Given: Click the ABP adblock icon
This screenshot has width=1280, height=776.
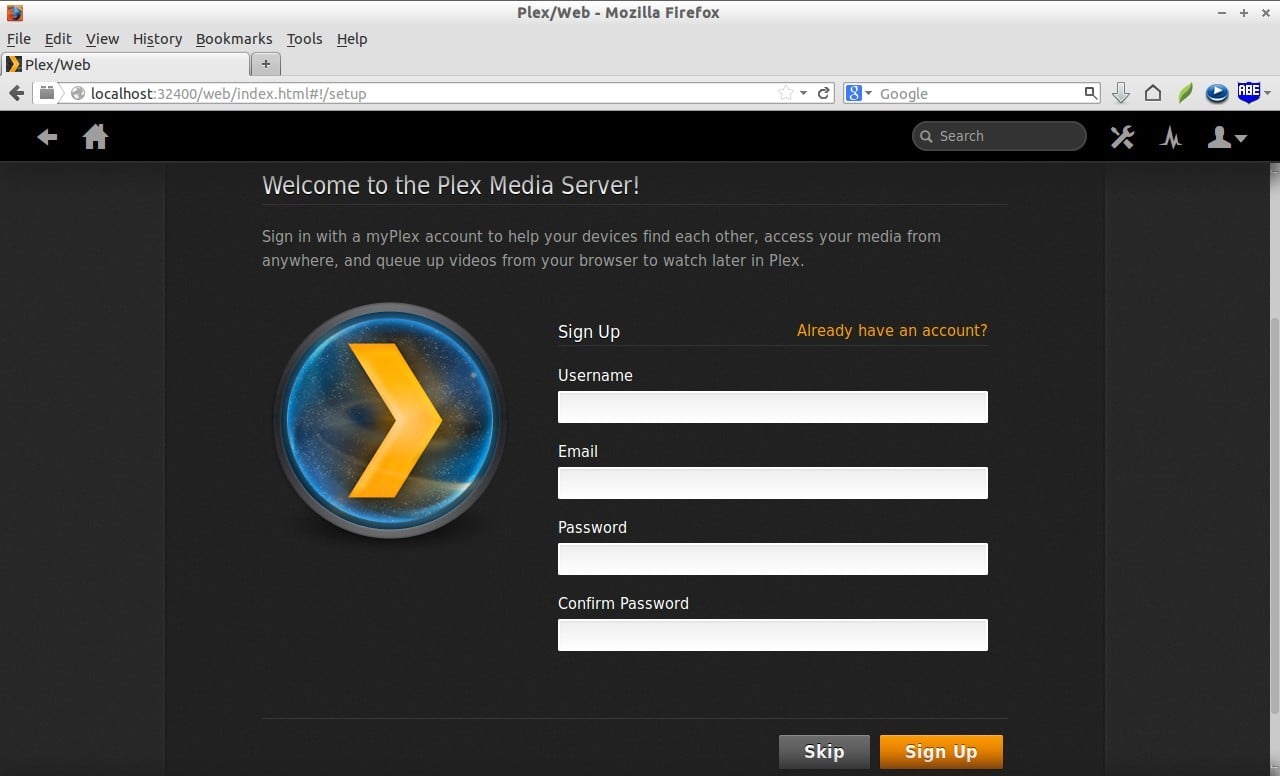Looking at the screenshot, I should click(1248, 92).
